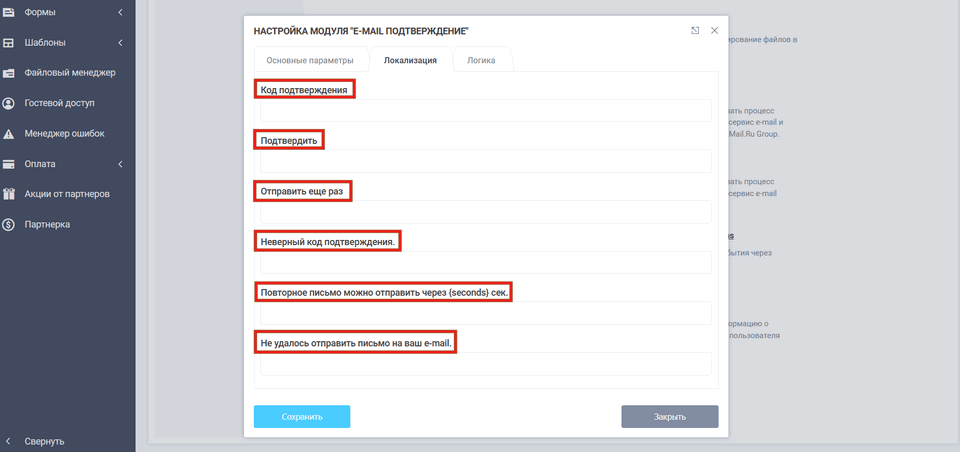The image size is (960, 452).
Task: Switch to the Логика tab
Action: [x=481, y=61]
